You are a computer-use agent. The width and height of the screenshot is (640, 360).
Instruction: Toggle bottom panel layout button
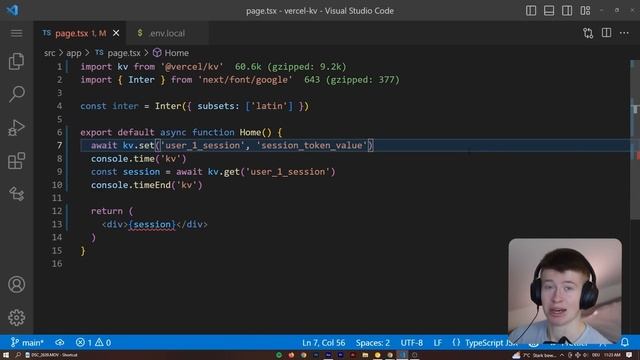click(549, 11)
